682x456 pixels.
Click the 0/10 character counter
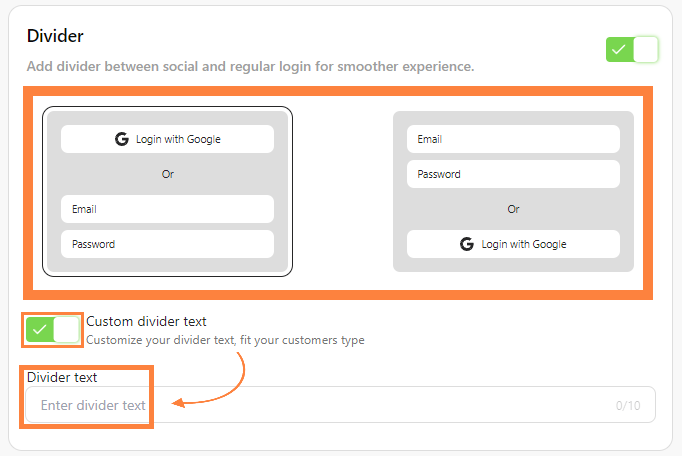(x=628, y=406)
